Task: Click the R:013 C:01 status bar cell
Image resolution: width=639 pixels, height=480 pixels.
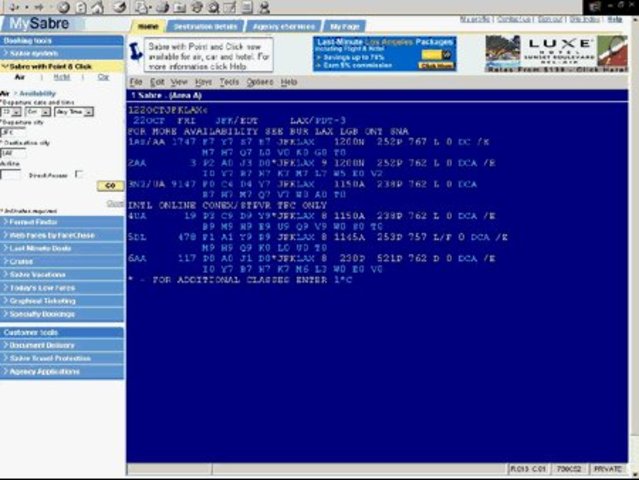Action: (x=528, y=469)
